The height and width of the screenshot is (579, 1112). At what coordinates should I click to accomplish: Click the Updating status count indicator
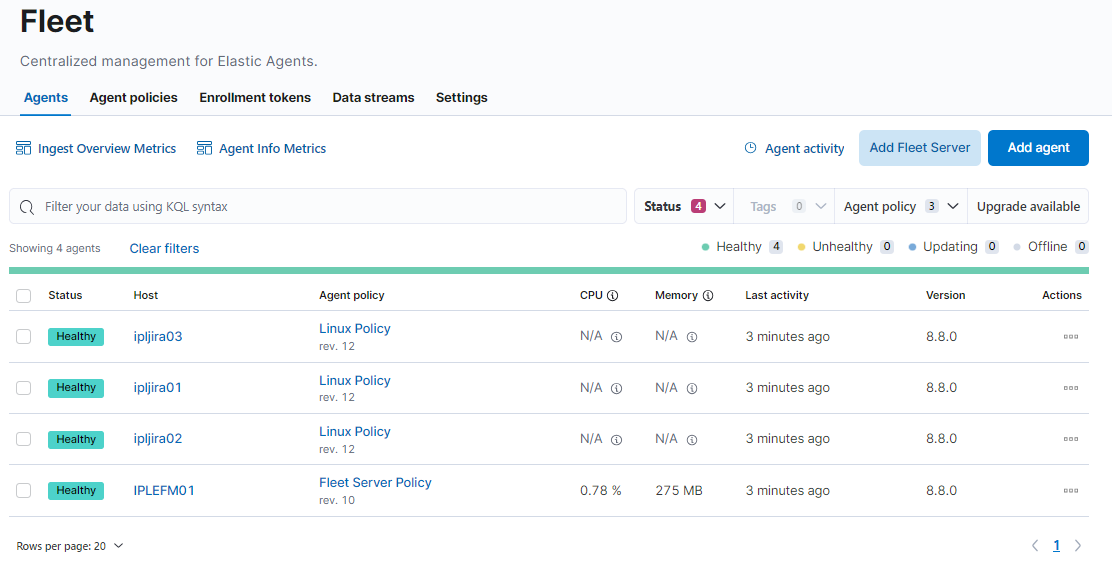pyautogui.click(x=953, y=247)
